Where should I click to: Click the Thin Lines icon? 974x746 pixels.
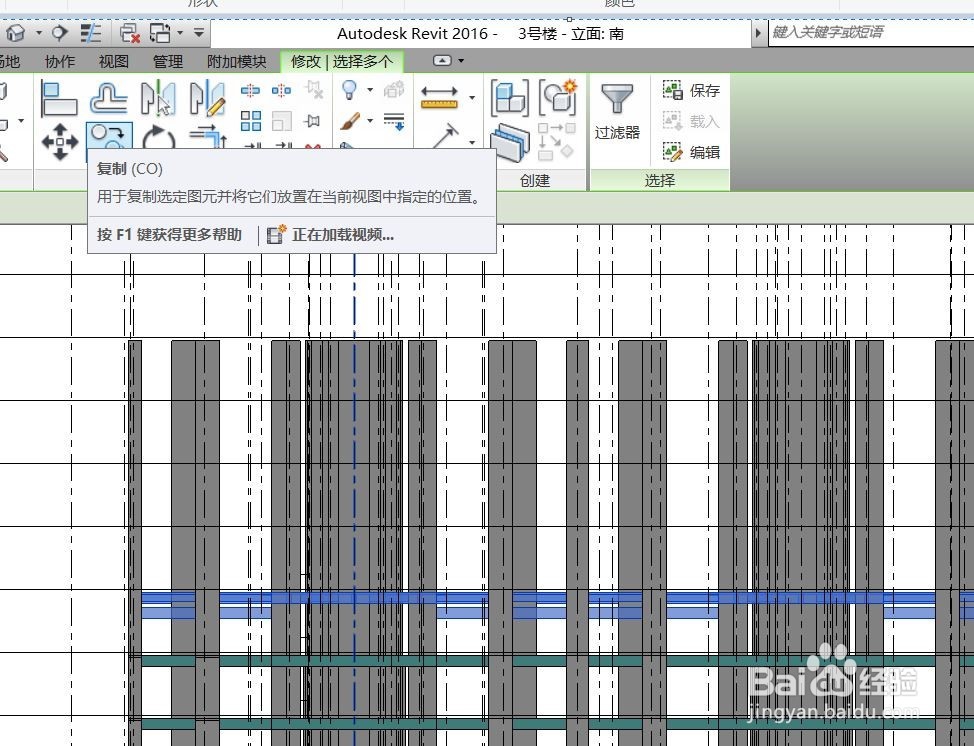pos(91,32)
